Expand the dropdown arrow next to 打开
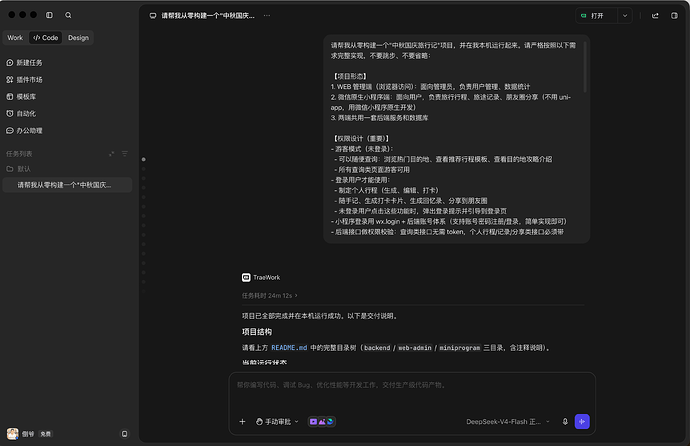 point(625,15)
